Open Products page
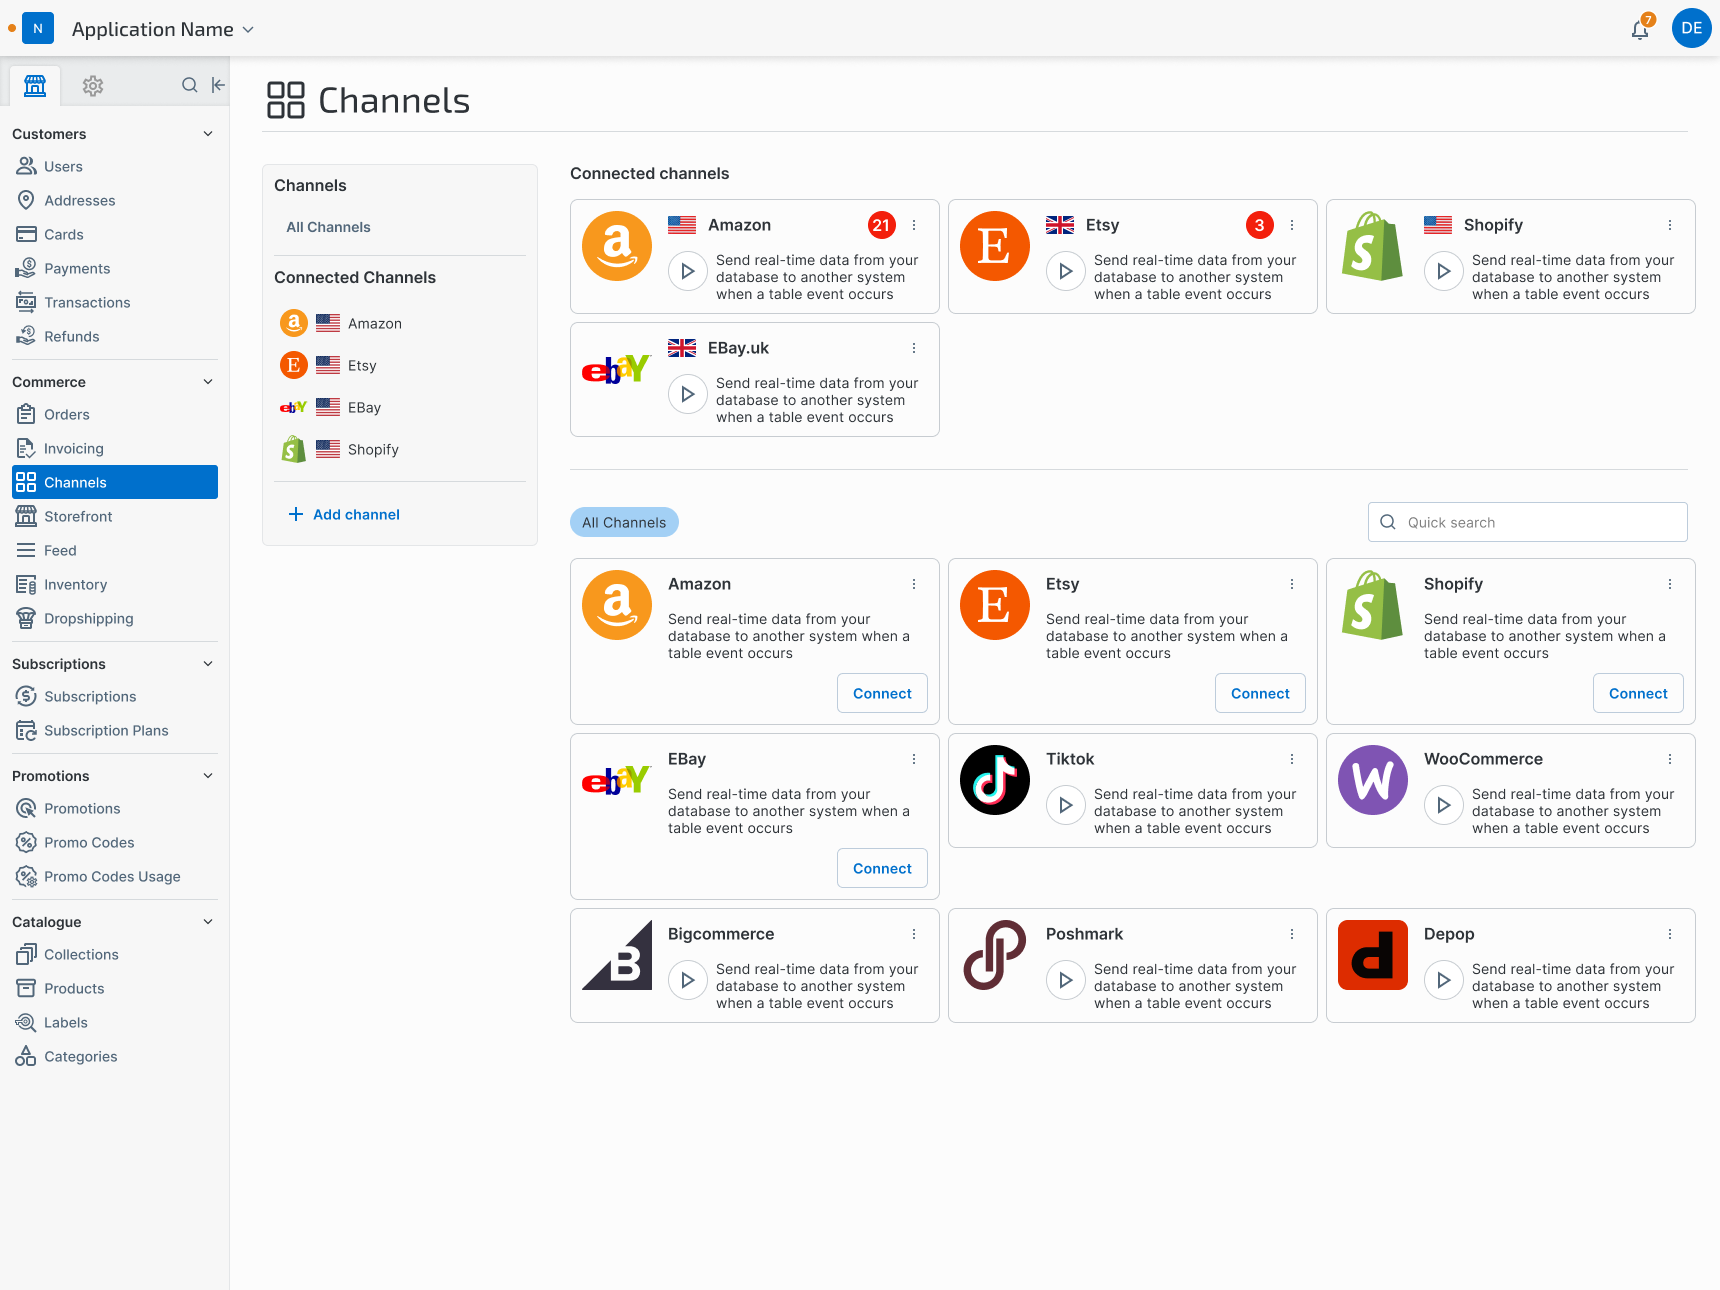The width and height of the screenshot is (1720, 1290). click(115, 989)
